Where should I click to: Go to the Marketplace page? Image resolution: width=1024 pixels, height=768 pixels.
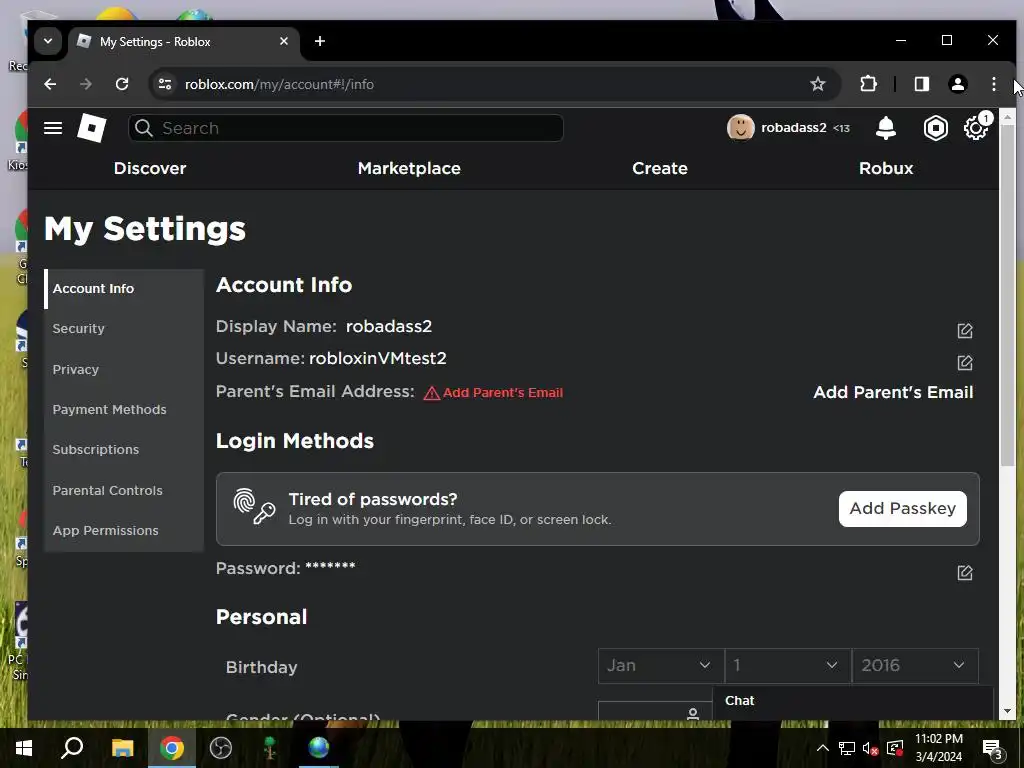pyautogui.click(x=409, y=168)
